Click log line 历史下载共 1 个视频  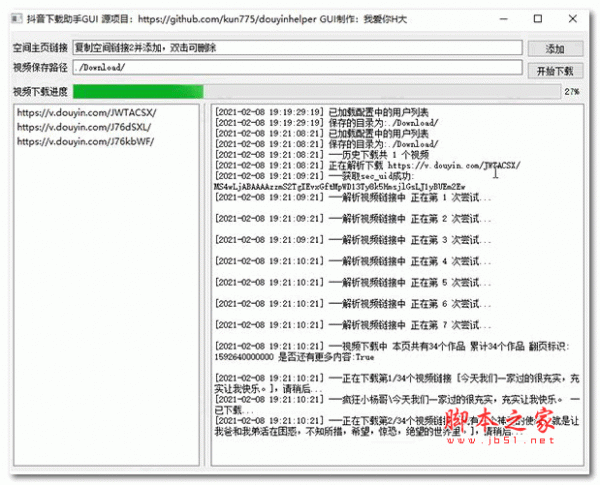click(321, 155)
